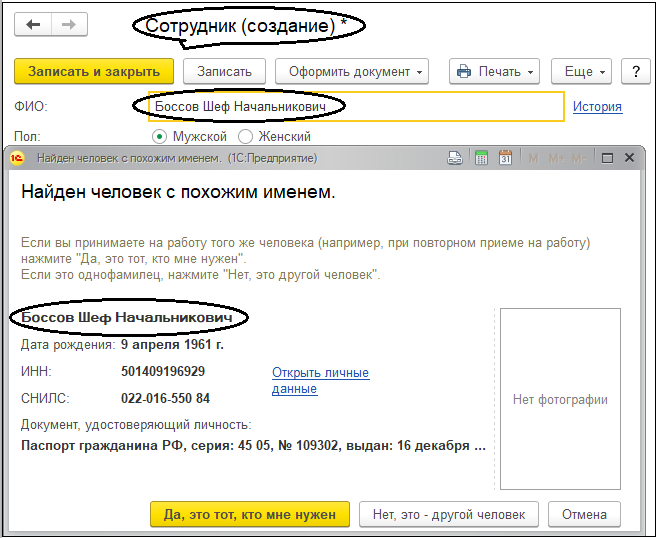Viewport: 658px width, 538px height.
Task: Choose 'Нет, это - другой человек'
Action: tap(449, 514)
